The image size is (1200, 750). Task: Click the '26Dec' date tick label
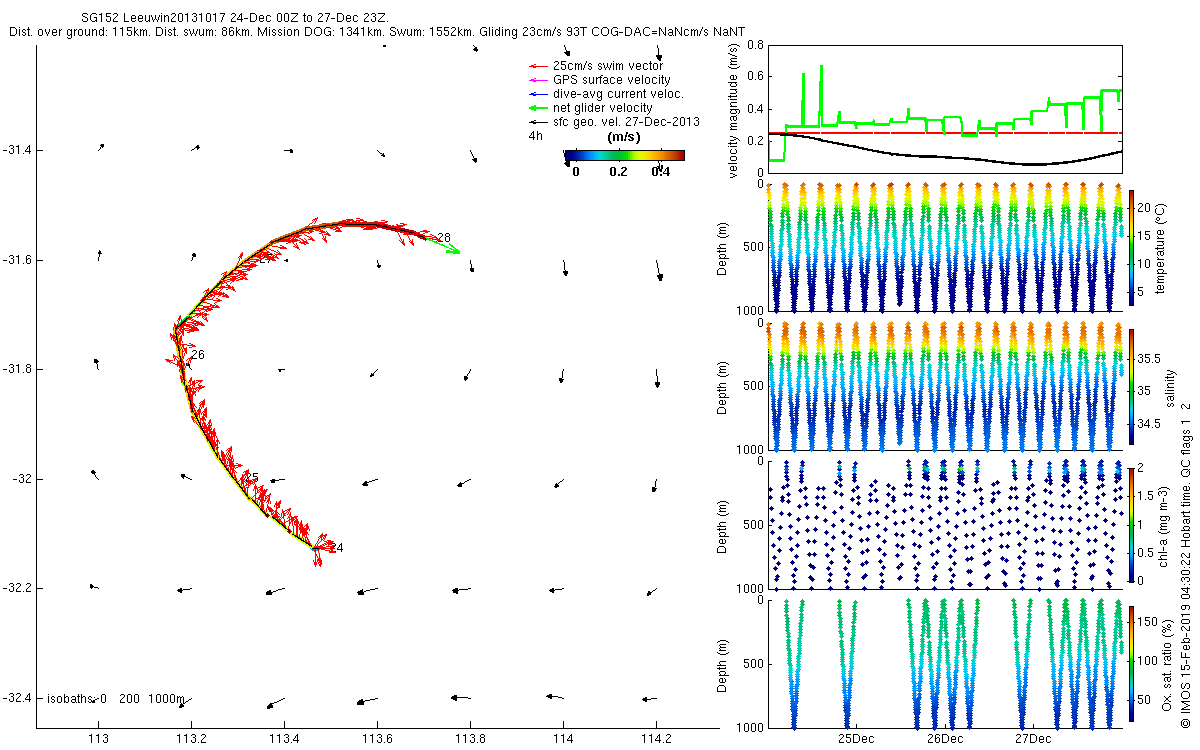[x=945, y=739]
